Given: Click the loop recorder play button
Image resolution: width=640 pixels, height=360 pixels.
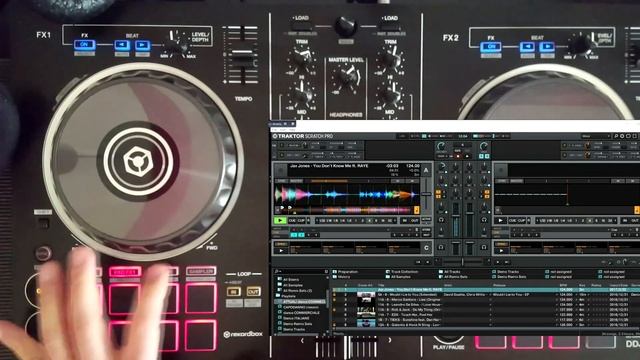Looking at the screenshot, I should coord(467,156).
